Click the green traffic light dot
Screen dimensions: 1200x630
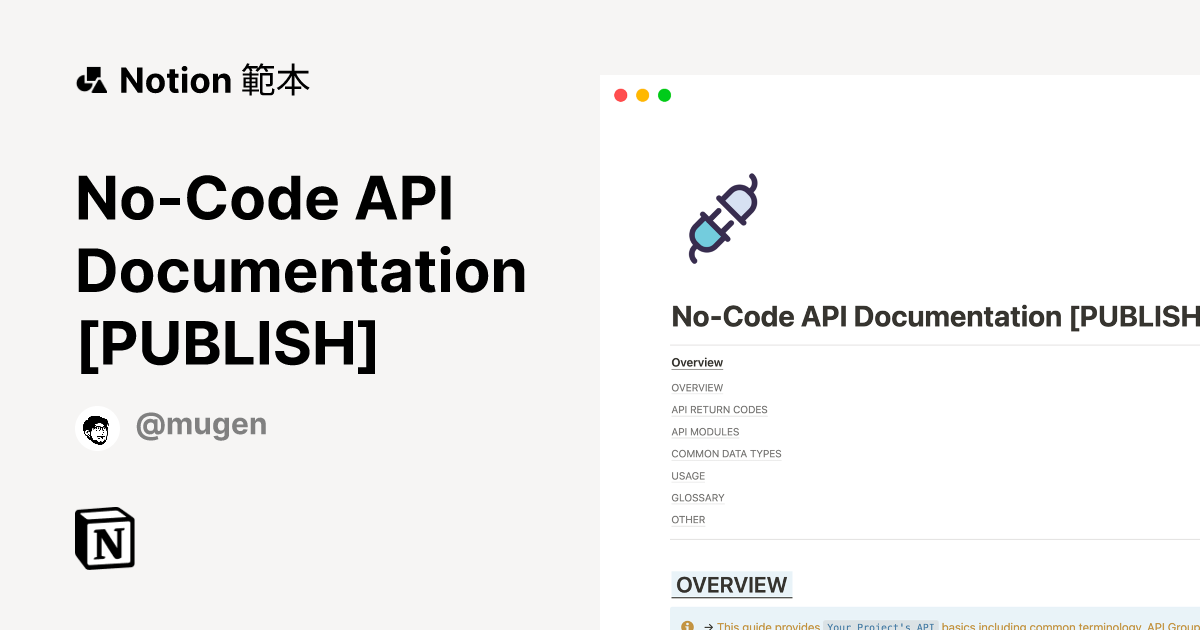pos(664,94)
